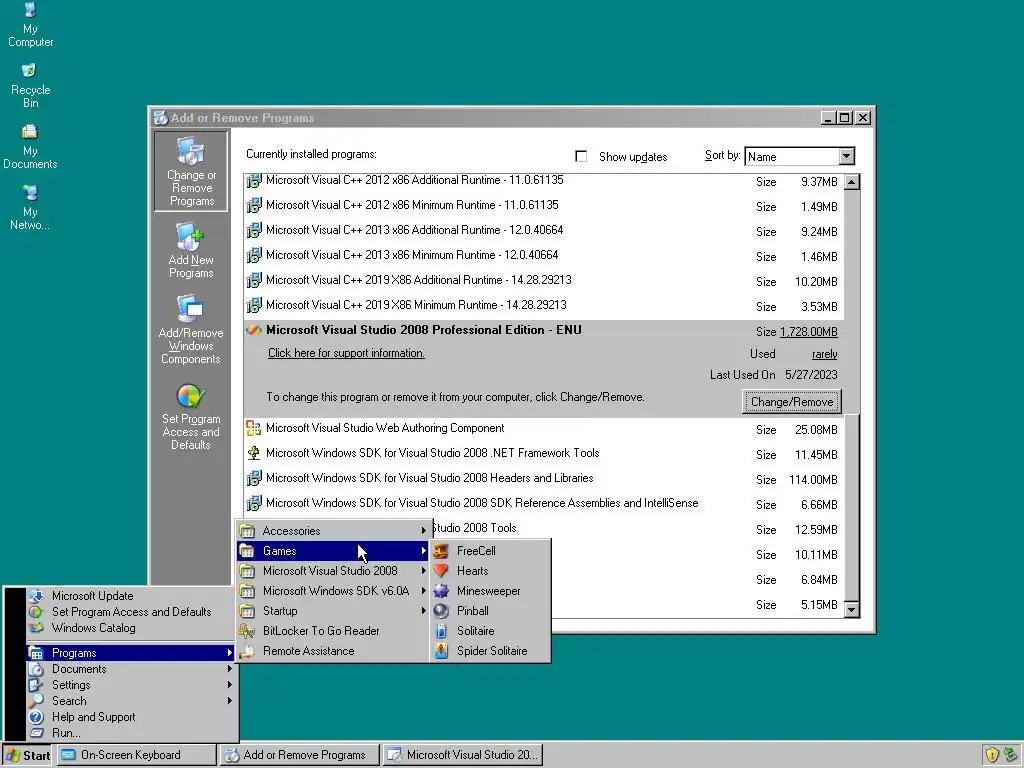Viewport: 1024px width, 768px height.
Task: Switch to On-Screen Keyboard taskbar button
Action: pyautogui.click(x=136, y=756)
